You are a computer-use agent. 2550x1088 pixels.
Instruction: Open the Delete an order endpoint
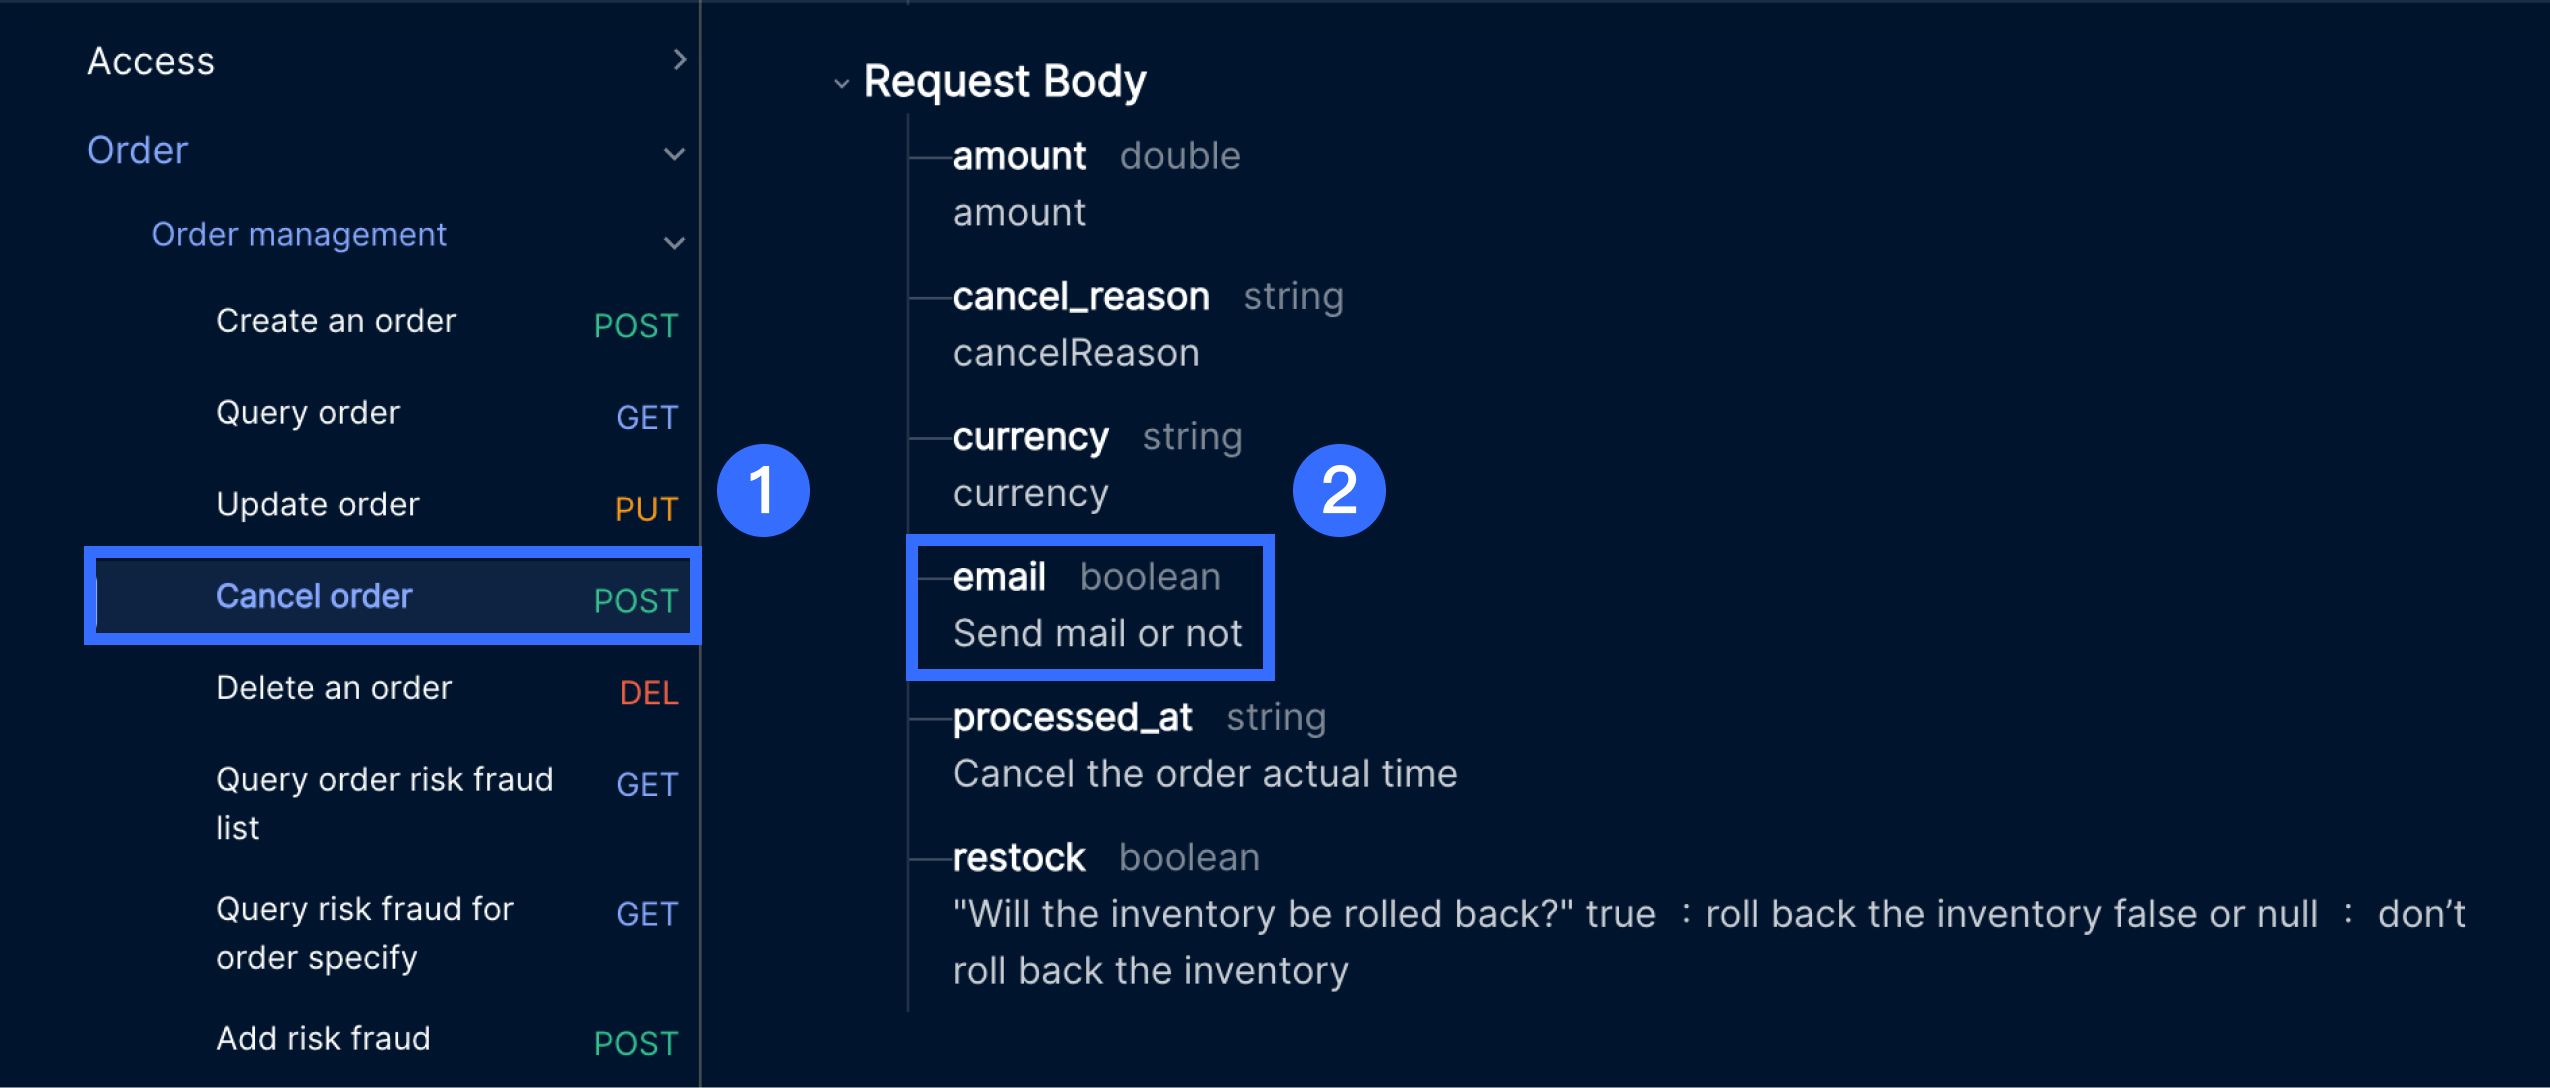coord(334,688)
